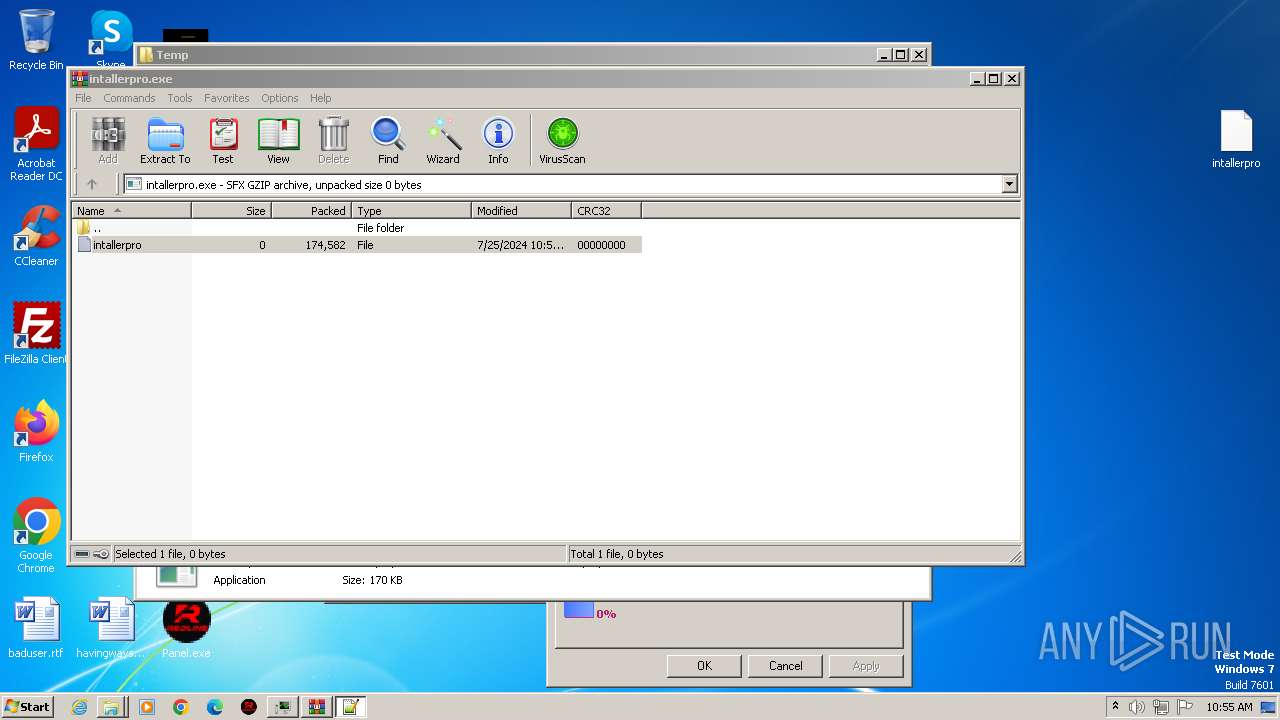Screen dimensions: 1280x720
Task: Select the intallerpro file row
Action: (x=357, y=245)
